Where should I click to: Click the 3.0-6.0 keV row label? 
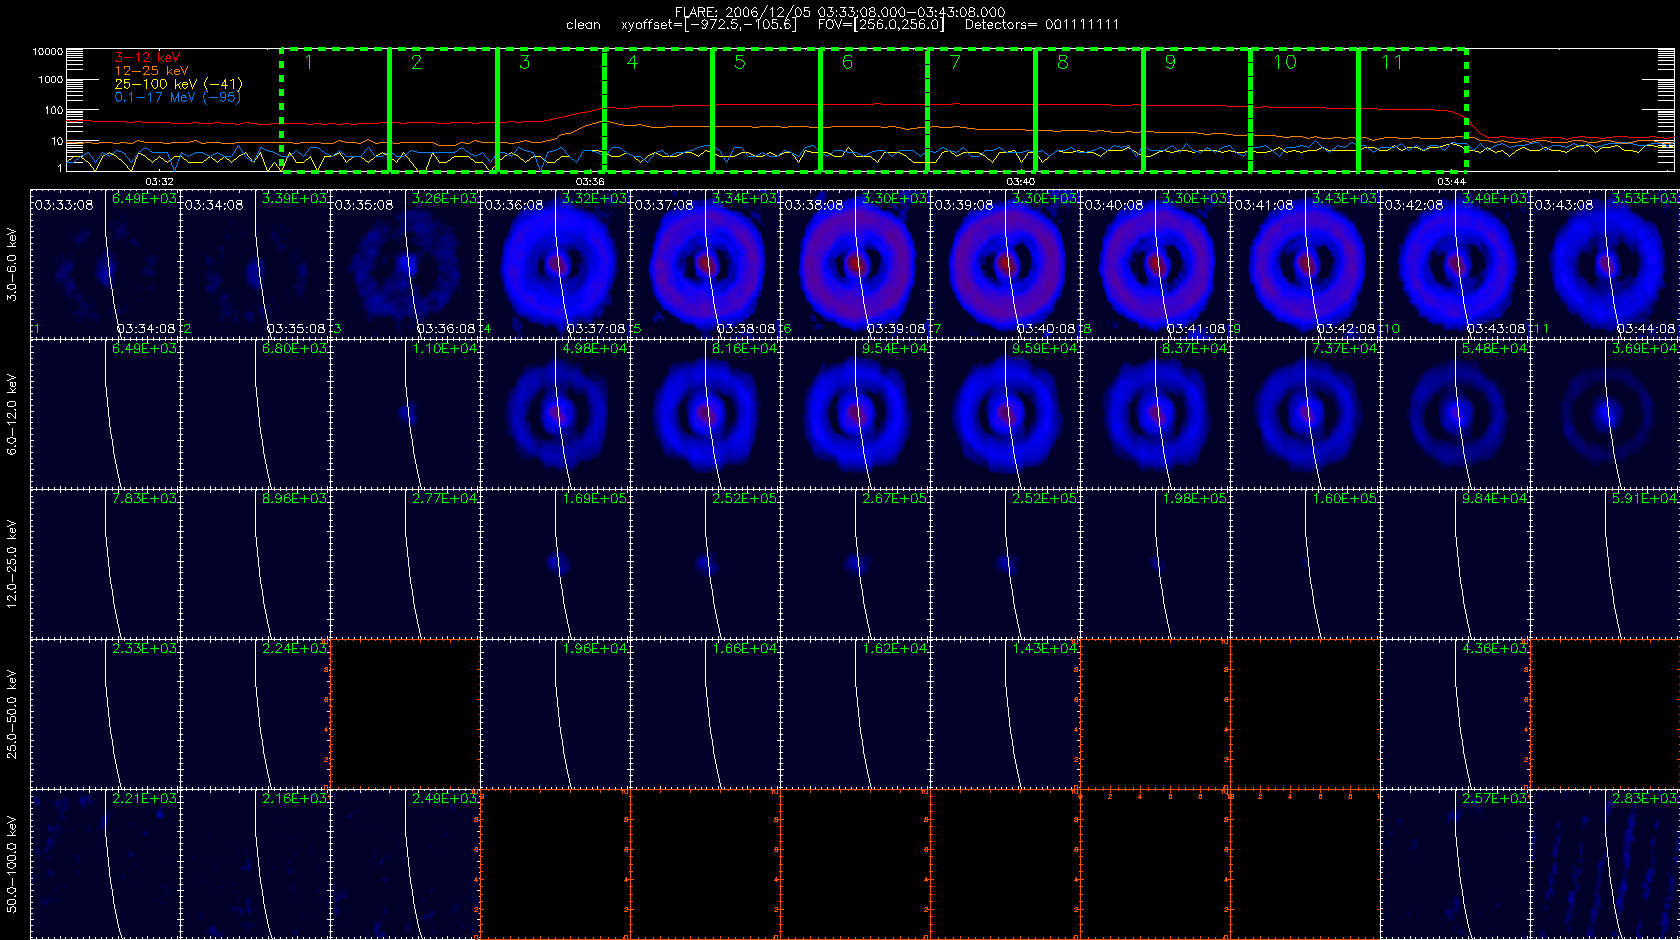12,264
